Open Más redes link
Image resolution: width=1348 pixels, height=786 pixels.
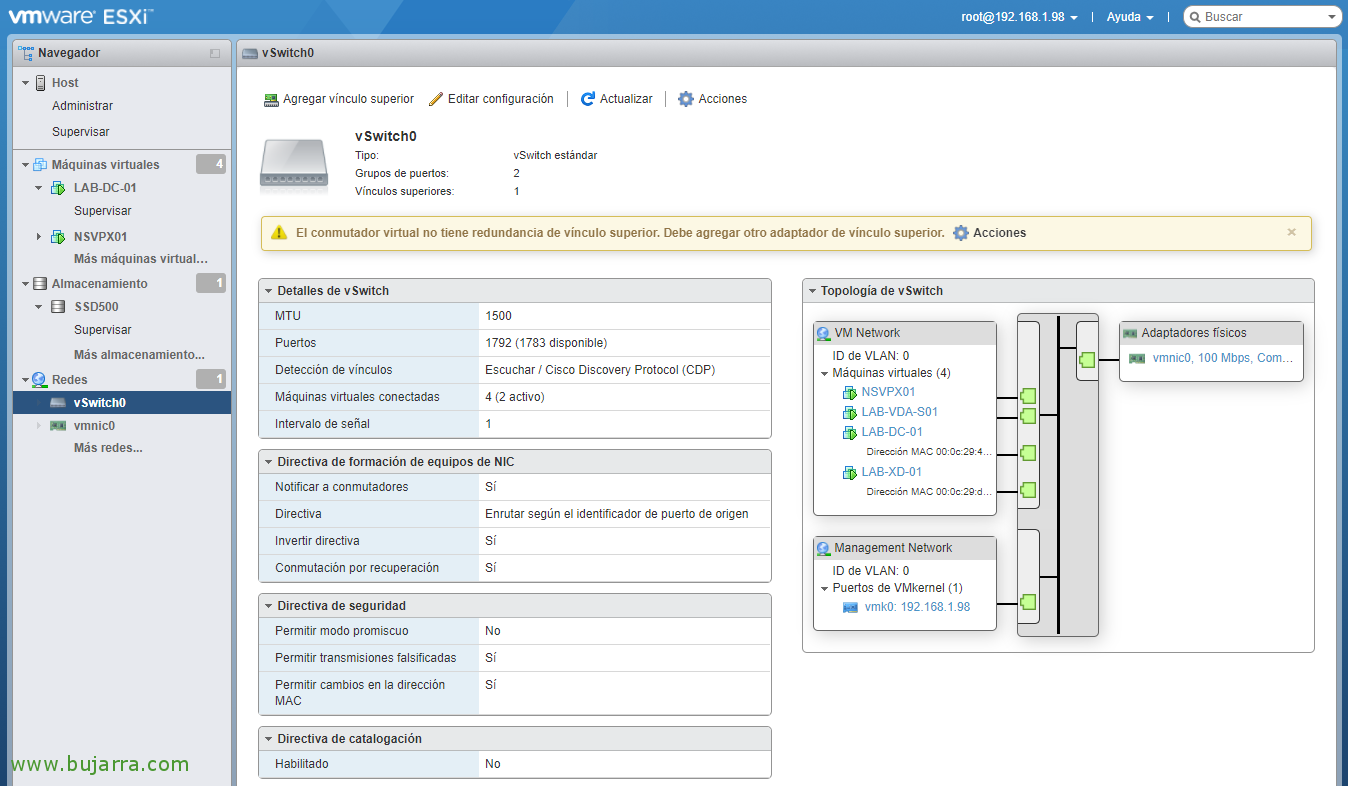108,448
